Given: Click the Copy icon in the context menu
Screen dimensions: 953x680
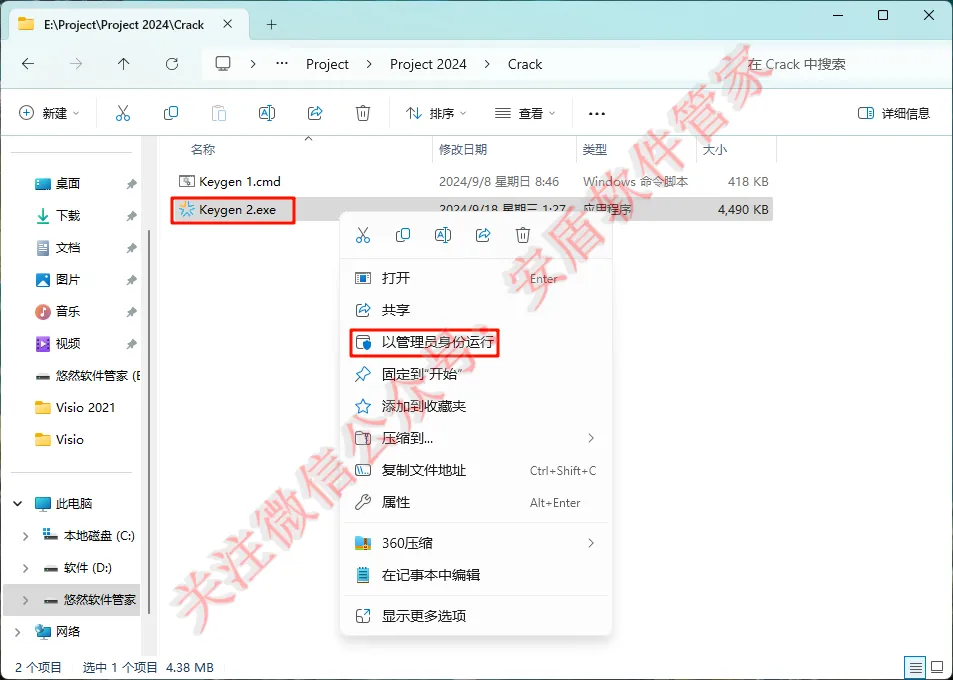Looking at the screenshot, I should point(402,235).
